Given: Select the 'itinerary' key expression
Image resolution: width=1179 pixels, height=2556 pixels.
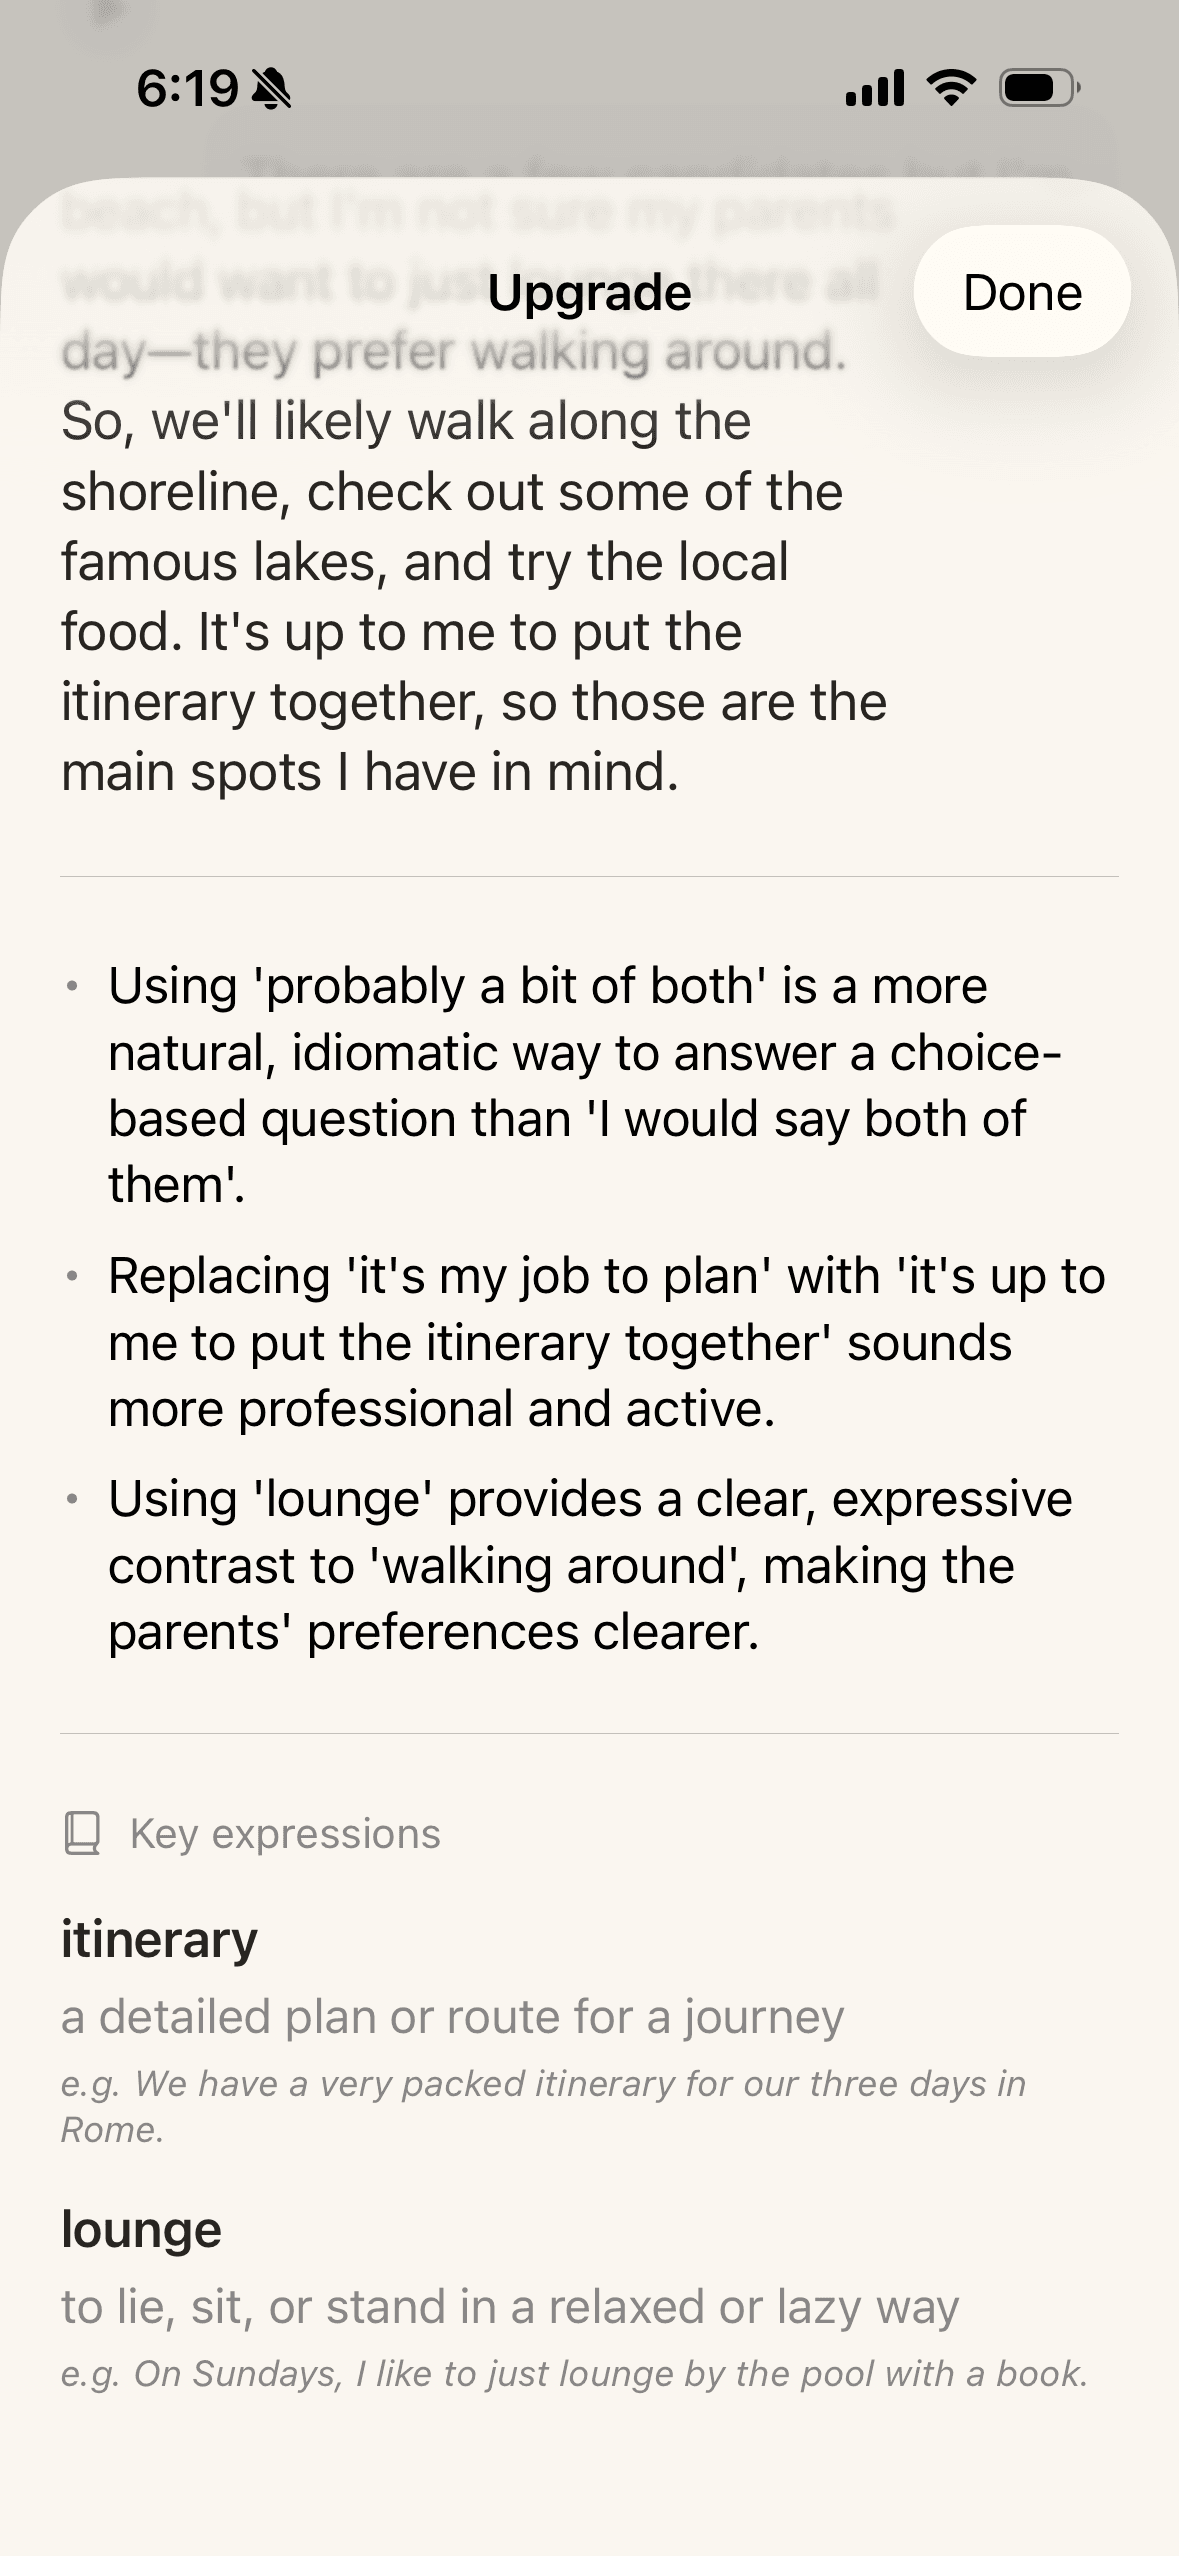Looking at the screenshot, I should point(159,1939).
